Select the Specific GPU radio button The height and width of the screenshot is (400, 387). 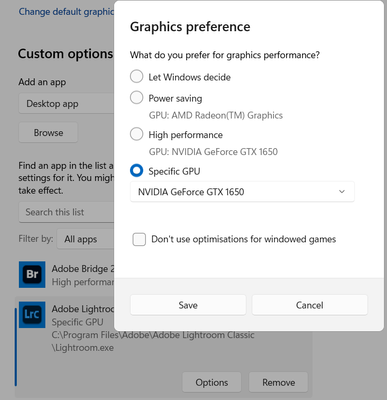click(137, 171)
